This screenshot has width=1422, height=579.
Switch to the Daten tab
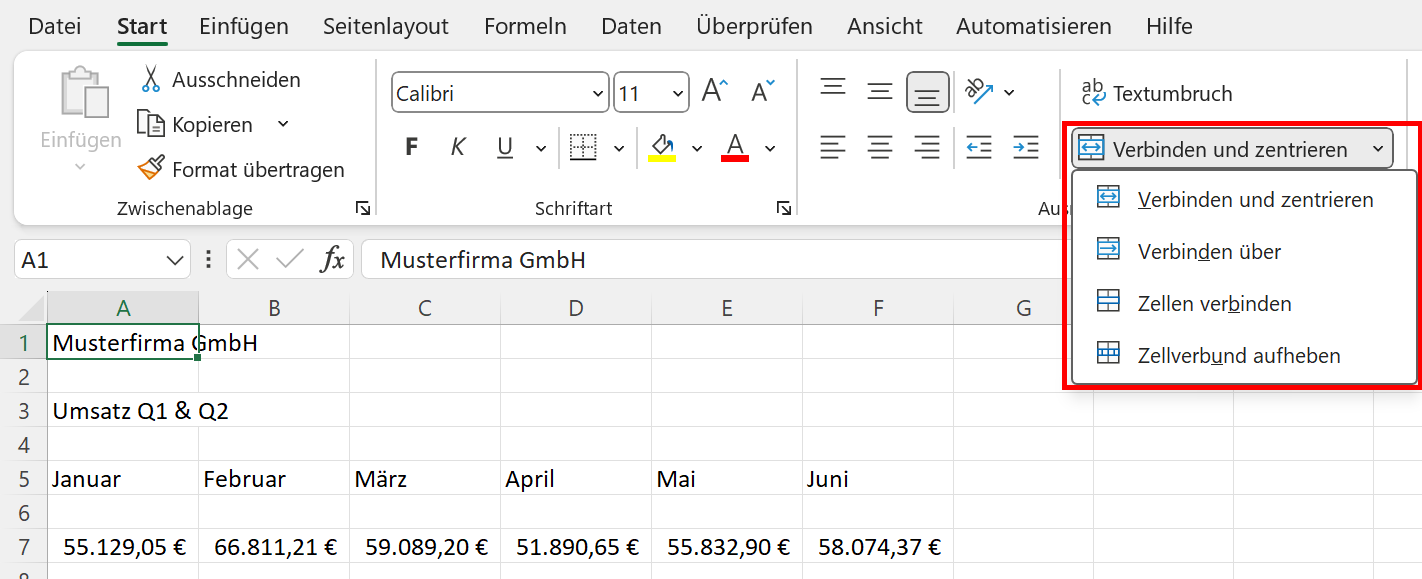(632, 26)
